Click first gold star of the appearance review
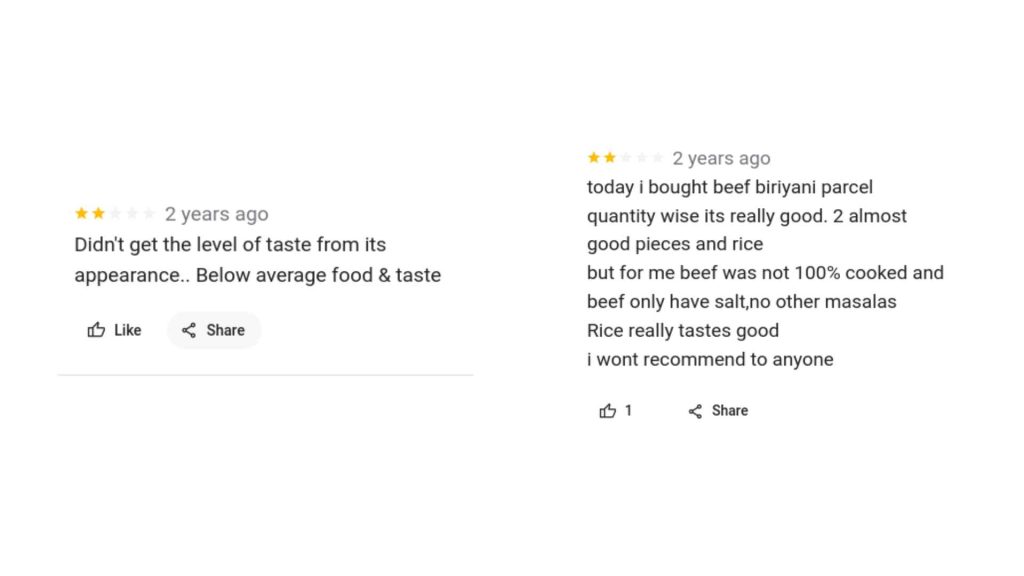Image resolution: width=1024 pixels, height=576 pixels. tap(82, 213)
